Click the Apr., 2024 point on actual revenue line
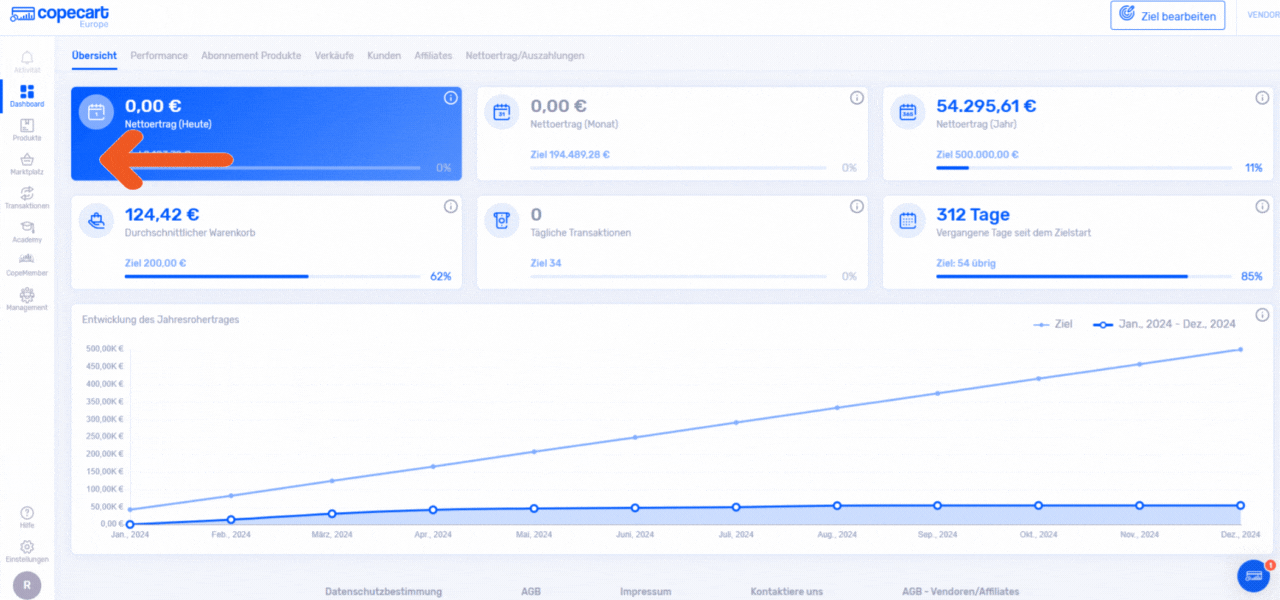This screenshot has width=1280, height=600. click(x=433, y=510)
